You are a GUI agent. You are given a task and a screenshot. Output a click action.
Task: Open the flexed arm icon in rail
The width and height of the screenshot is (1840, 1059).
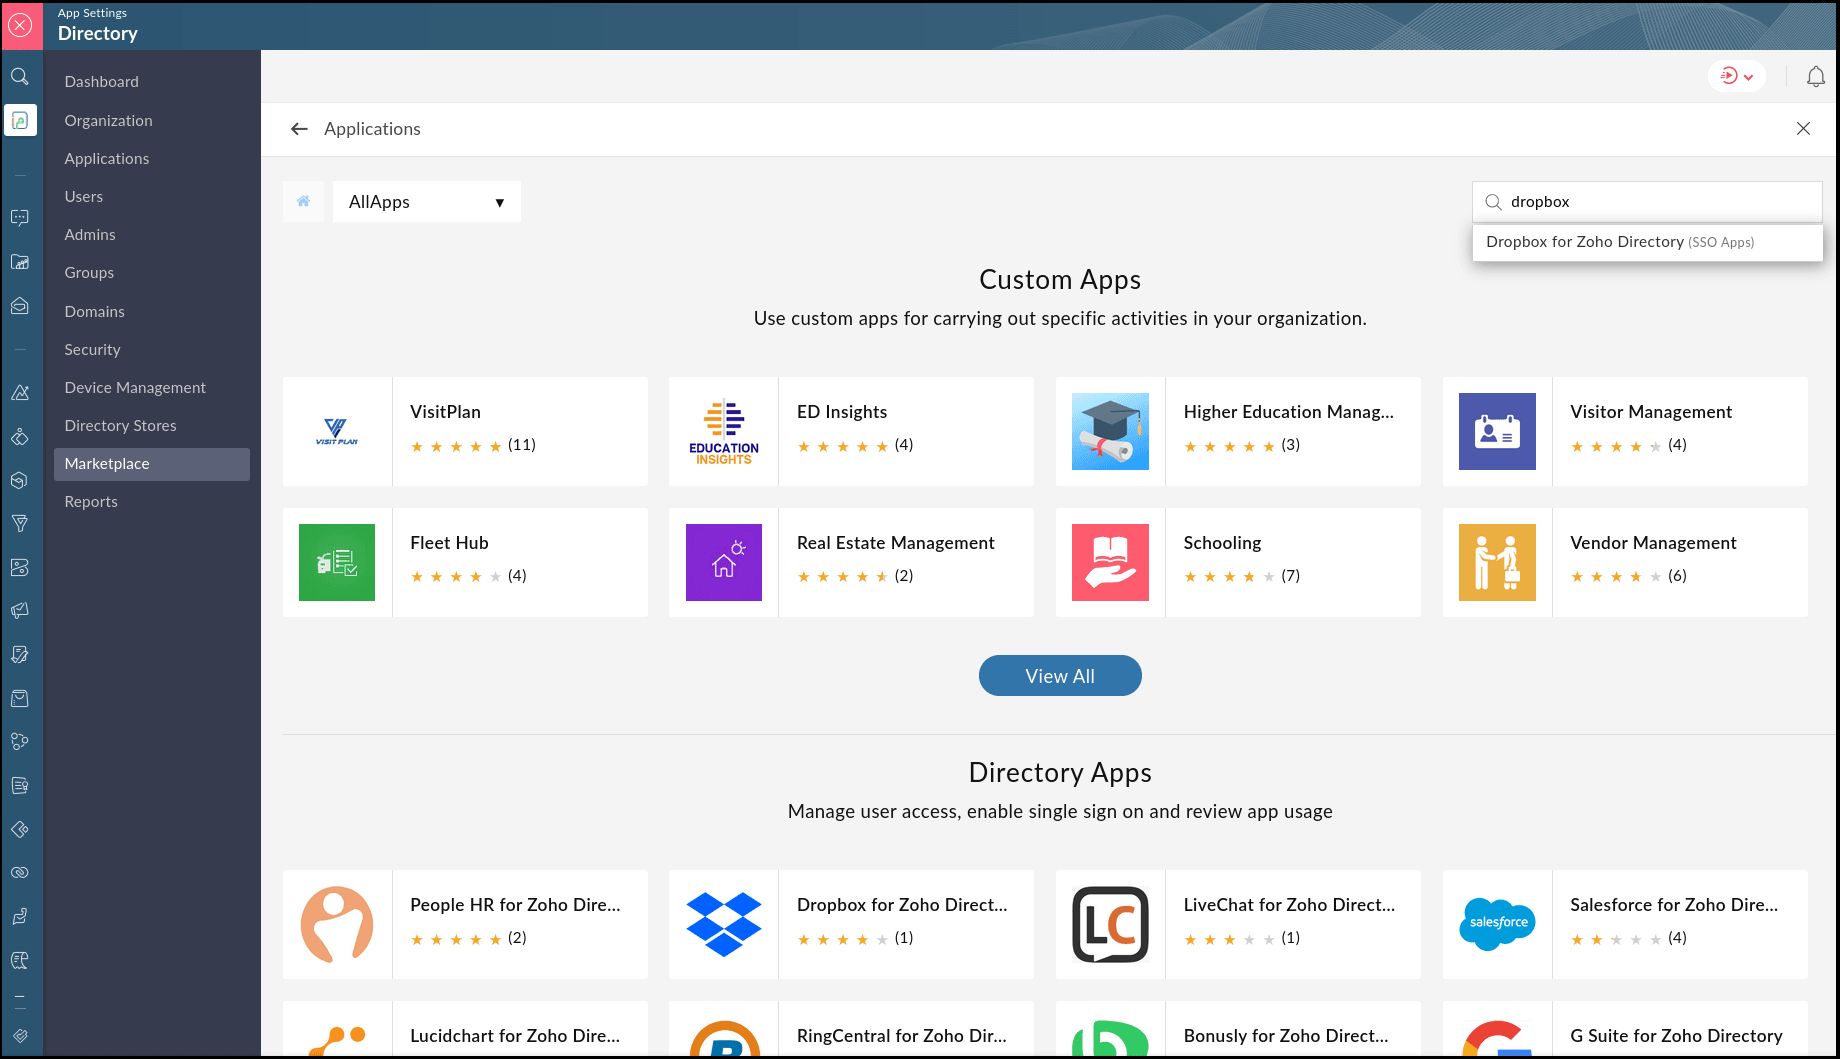(x=20, y=916)
